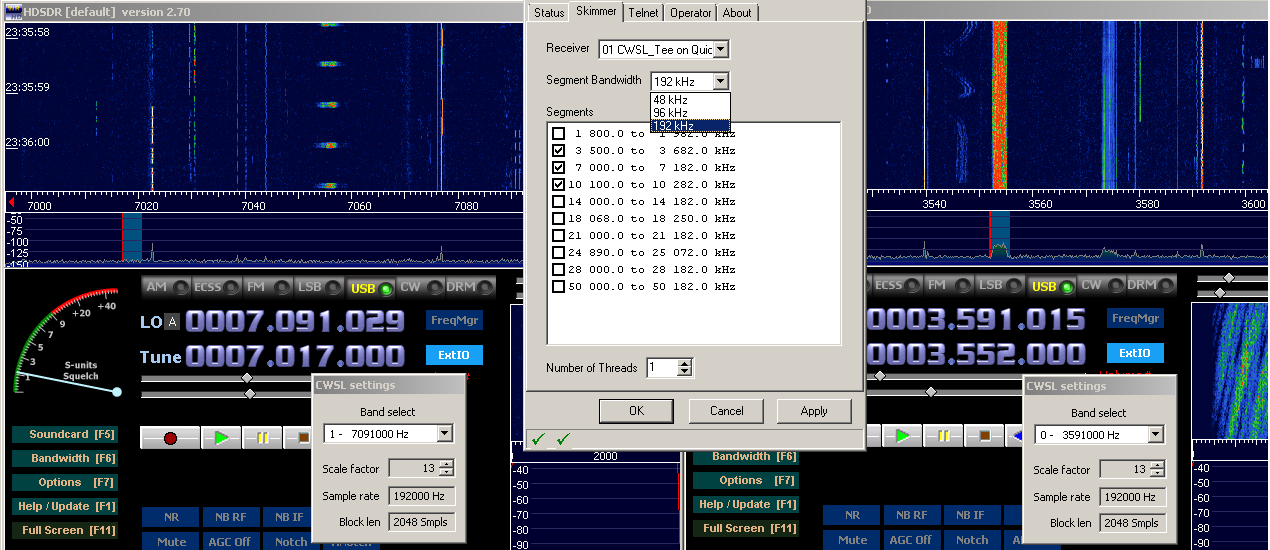Select LSB mode in right HDSDR window
Viewport: 1270px width, 550px height.
tap(1000, 285)
